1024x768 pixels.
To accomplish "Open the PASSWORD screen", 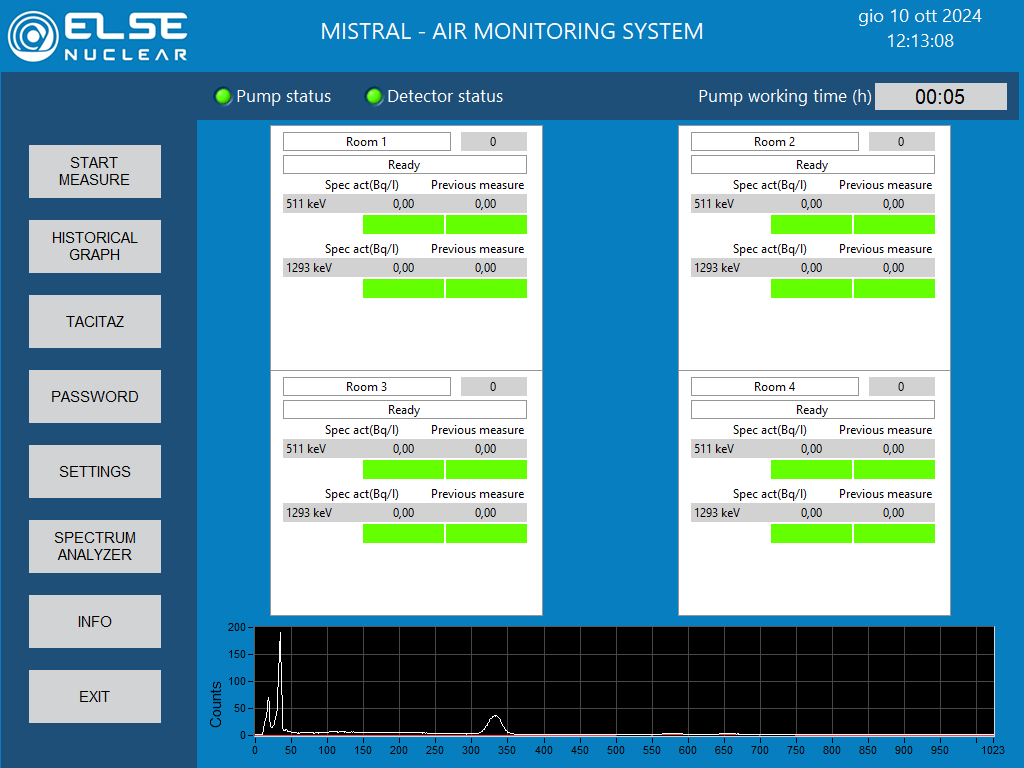I will coord(95,396).
